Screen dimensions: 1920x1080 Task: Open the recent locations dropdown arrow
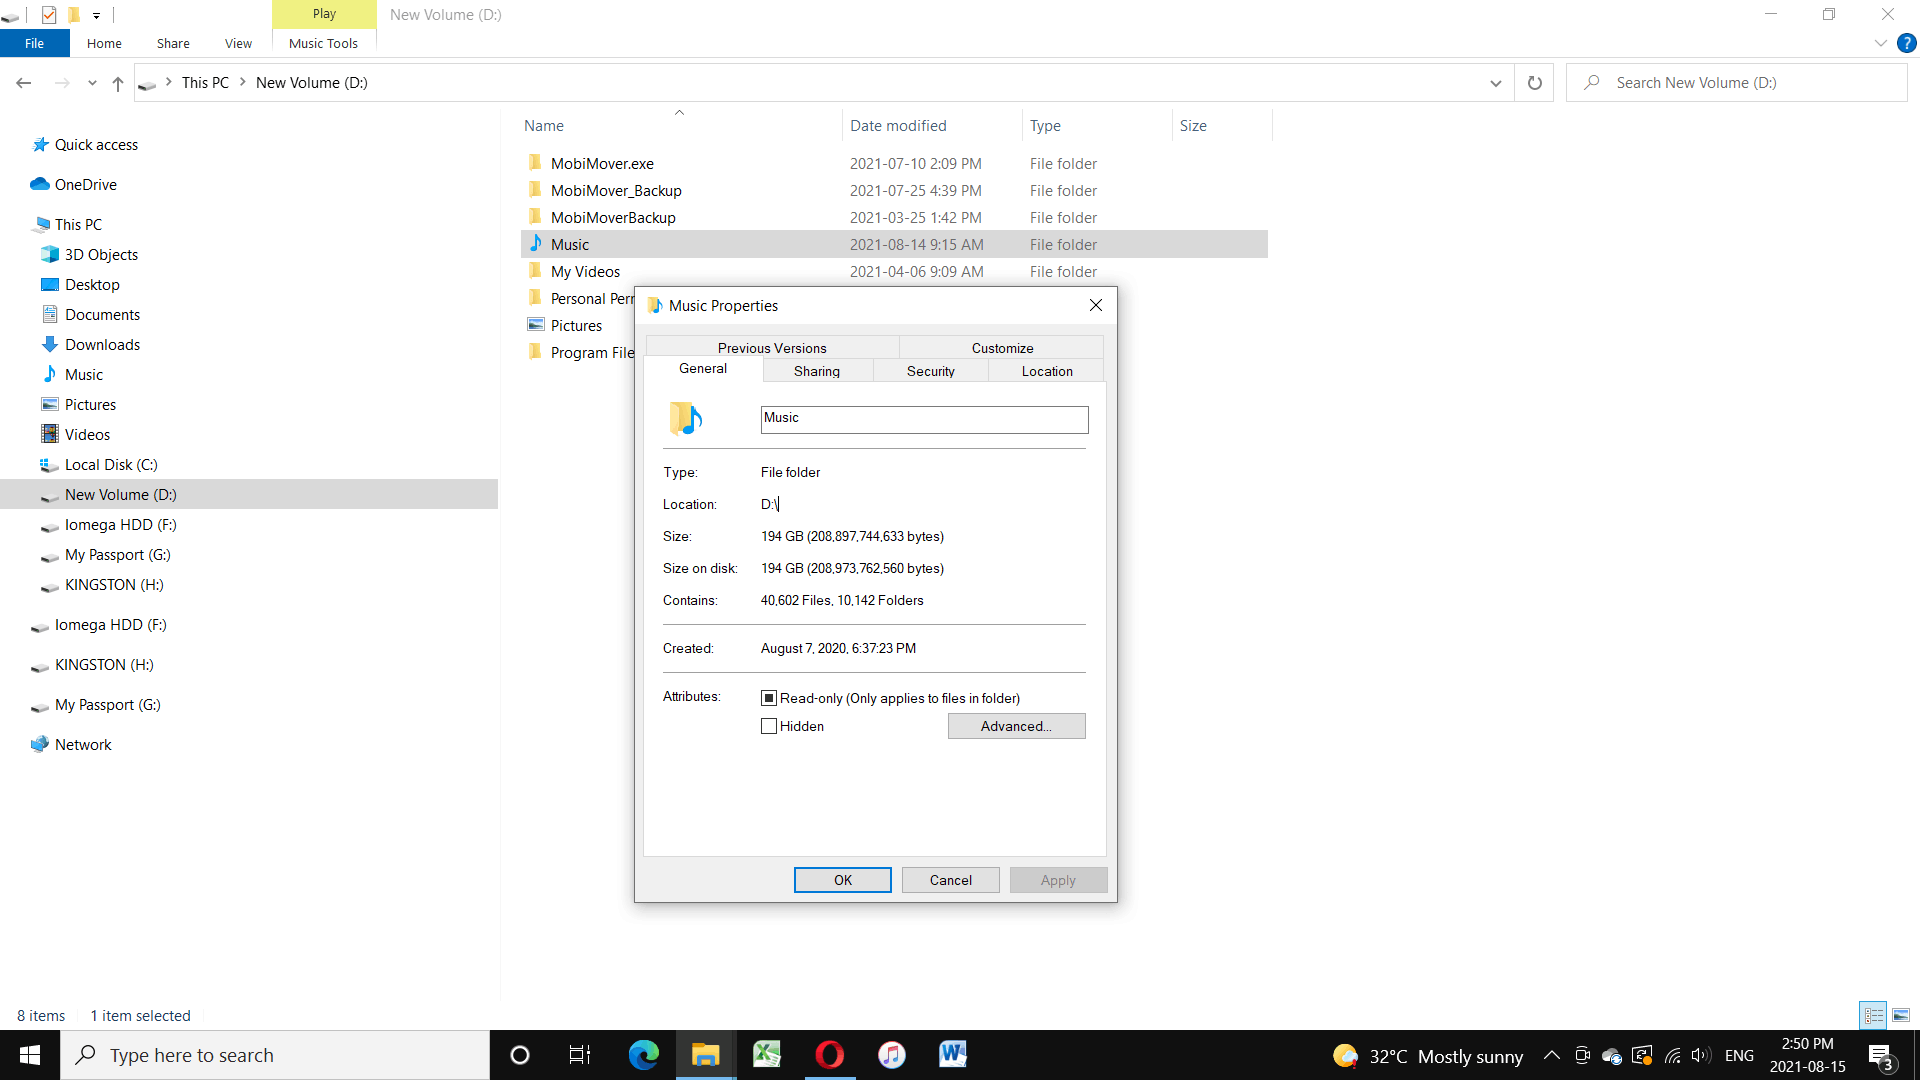[x=92, y=83]
